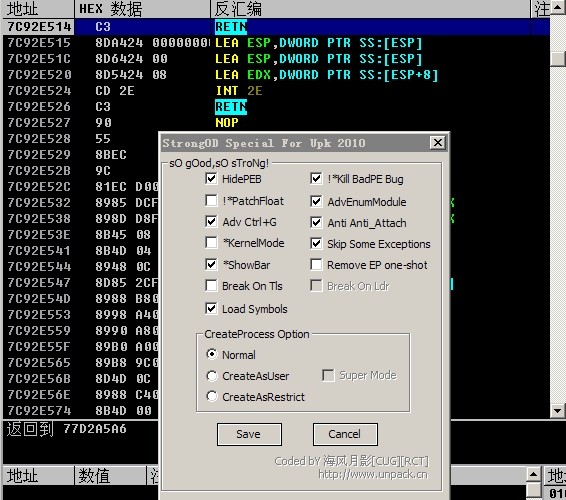Viewport: 566px width, 500px height.
Task: Select the row at address 7C92E559
Action: [80, 331]
